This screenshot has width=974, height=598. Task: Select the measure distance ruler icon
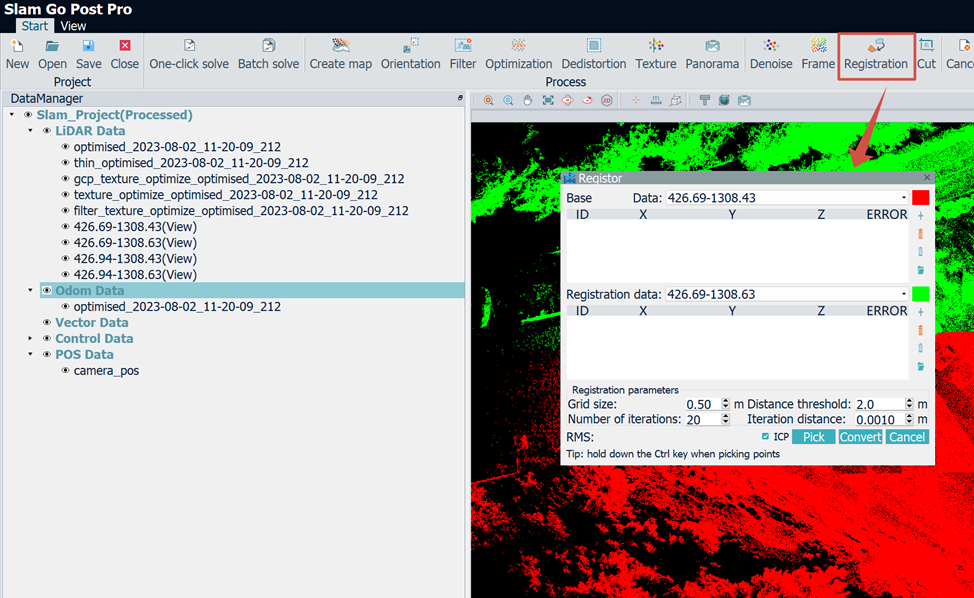point(656,101)
